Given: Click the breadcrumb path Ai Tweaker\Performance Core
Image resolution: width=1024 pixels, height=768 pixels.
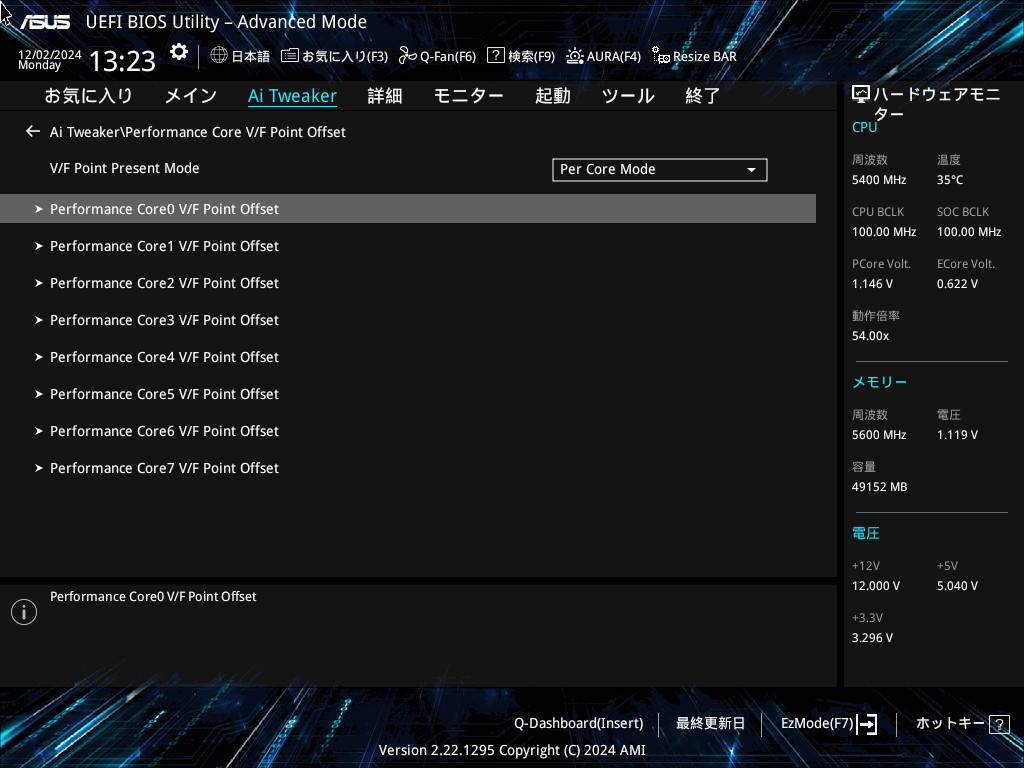Looking at the screenshot, I should [x=198, y=132].
